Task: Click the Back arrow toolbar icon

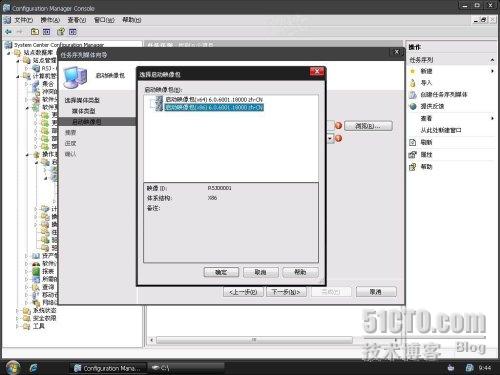Action: (x=8, y=32)
